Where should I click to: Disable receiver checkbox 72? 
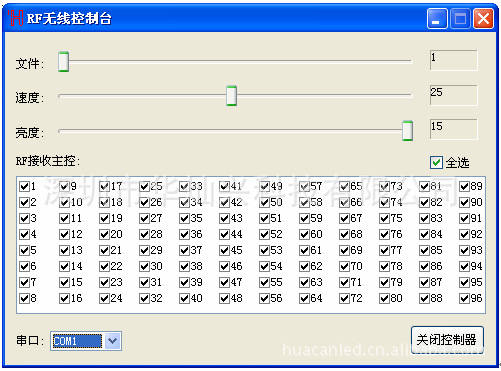tap(345, 298)
